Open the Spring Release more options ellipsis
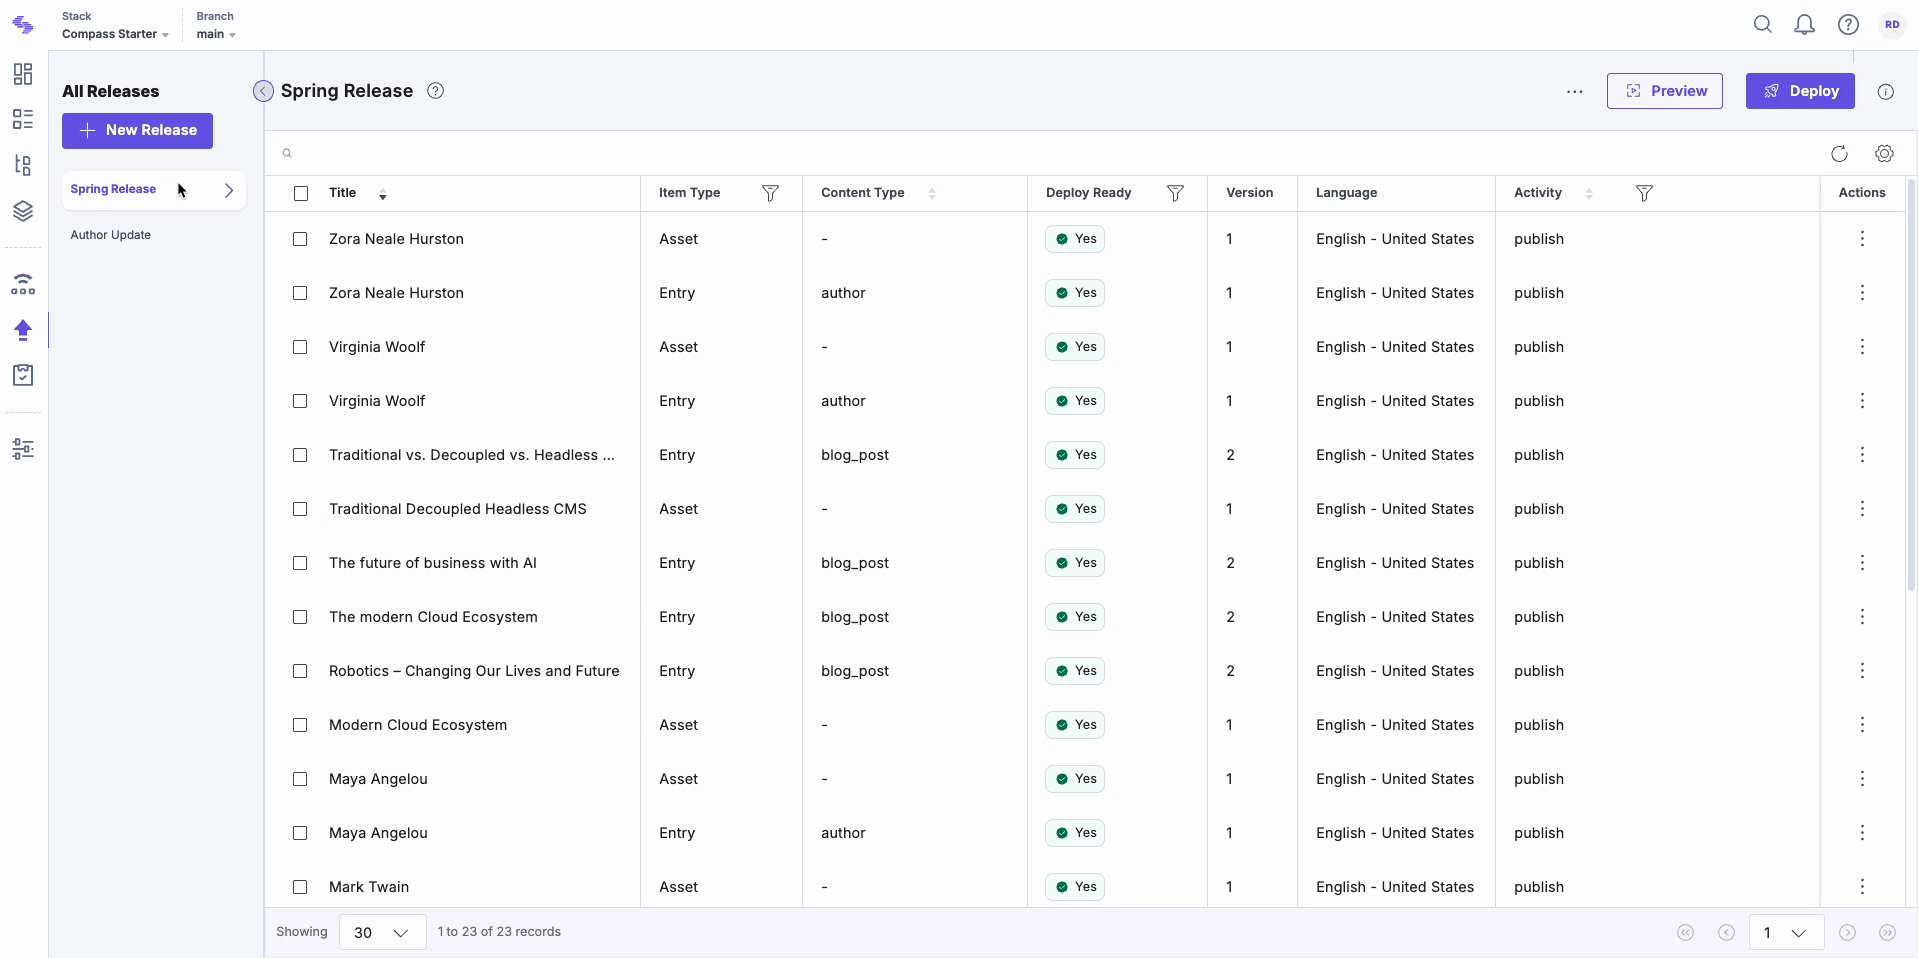 point(1575,91)
